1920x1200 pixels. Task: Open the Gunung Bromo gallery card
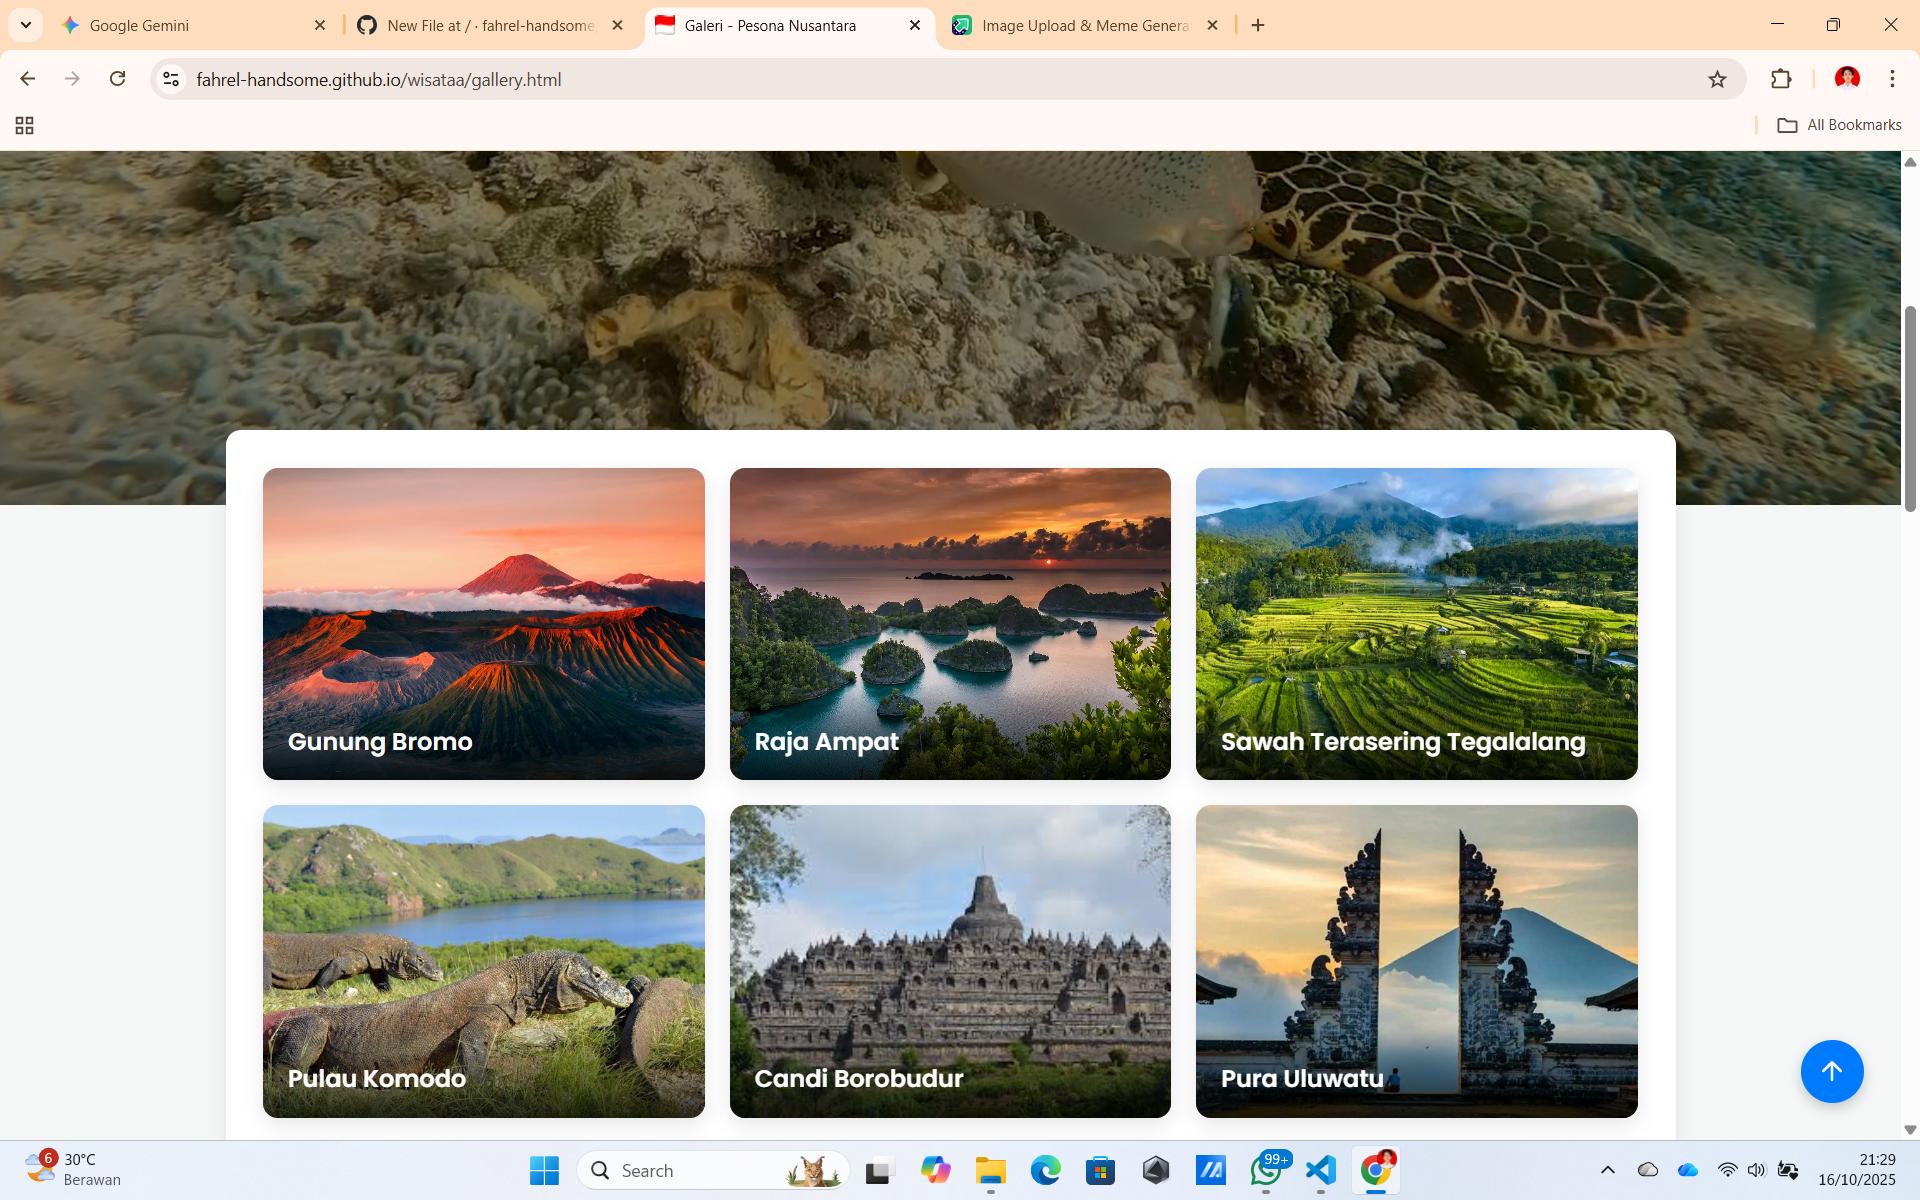pos(483,623)
